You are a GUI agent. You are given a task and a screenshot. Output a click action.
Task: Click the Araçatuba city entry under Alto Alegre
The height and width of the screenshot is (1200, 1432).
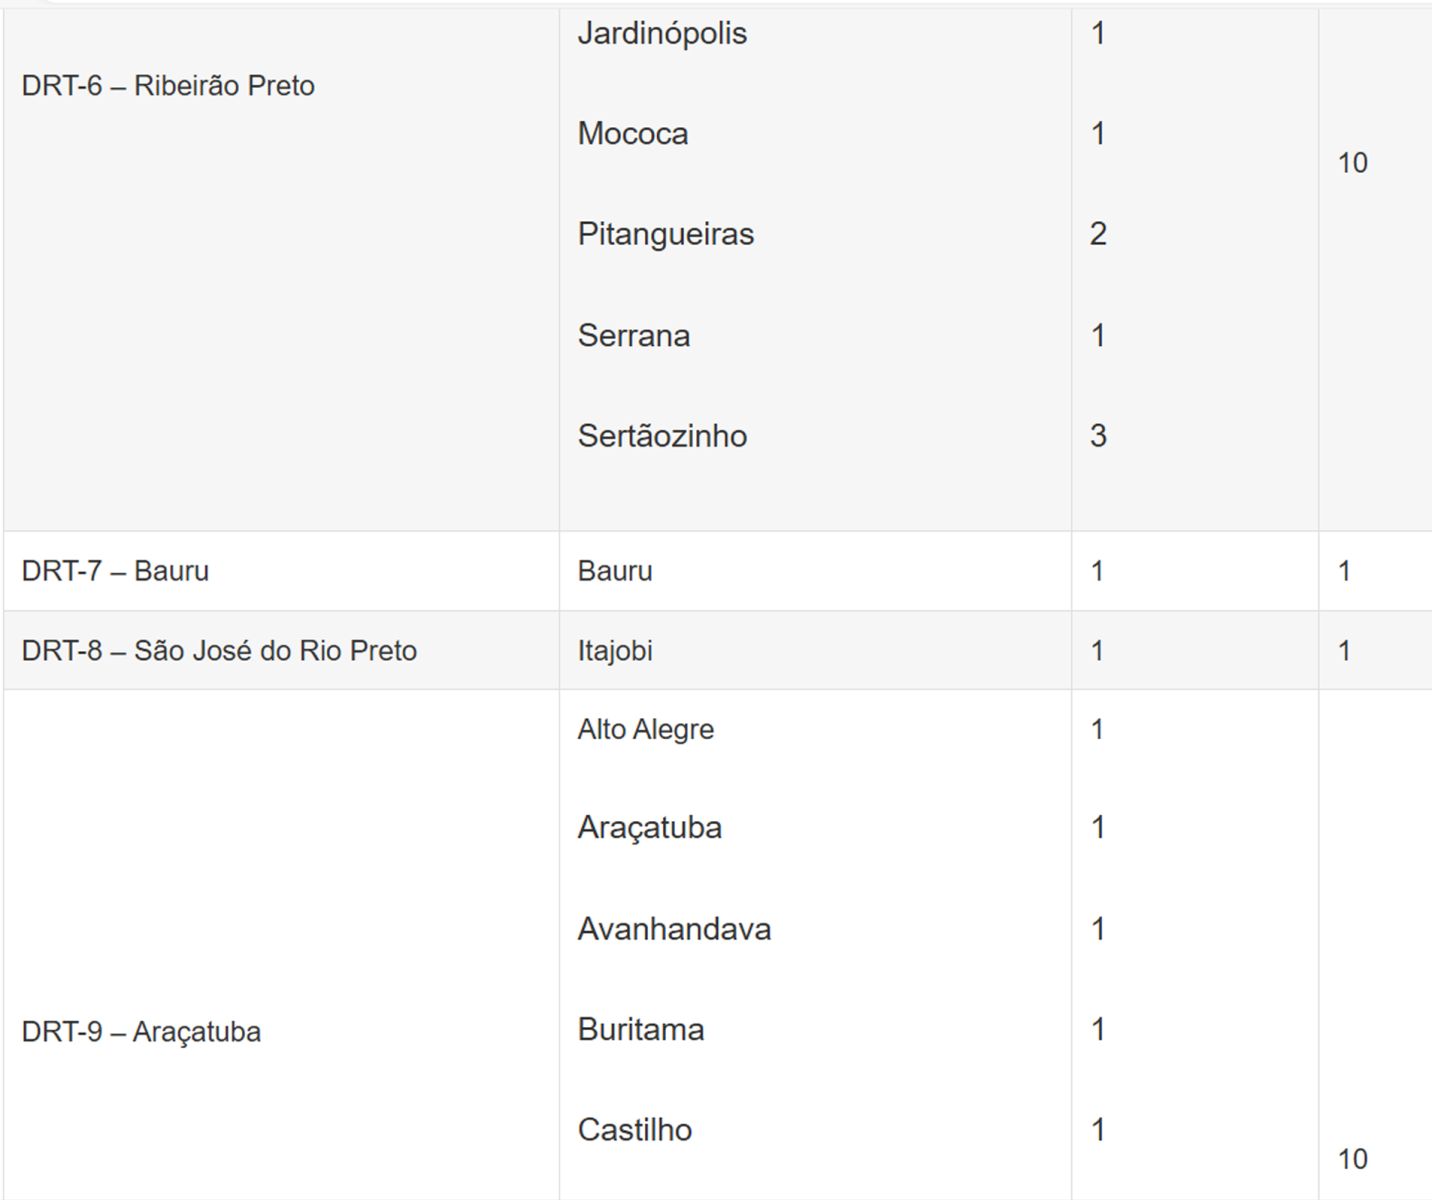point(650,828)
